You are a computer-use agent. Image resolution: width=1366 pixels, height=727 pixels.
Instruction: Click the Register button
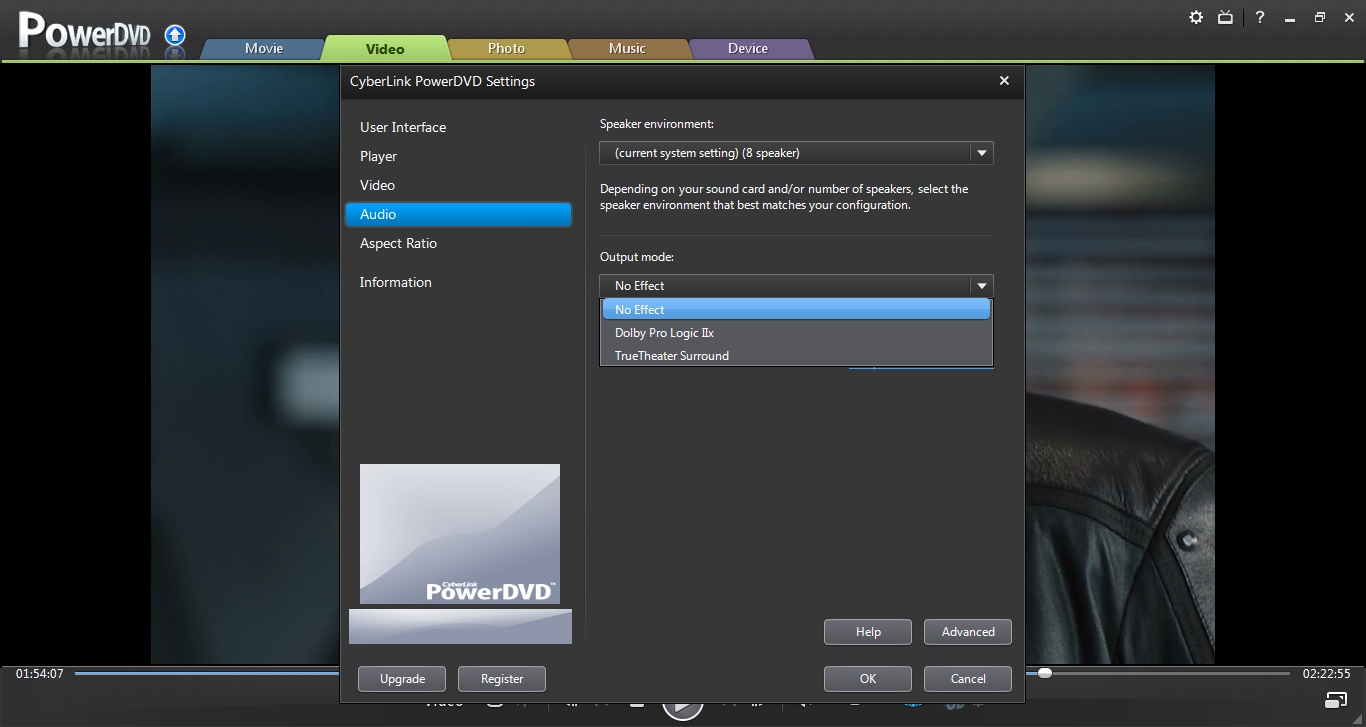click(x=502, y=679)
